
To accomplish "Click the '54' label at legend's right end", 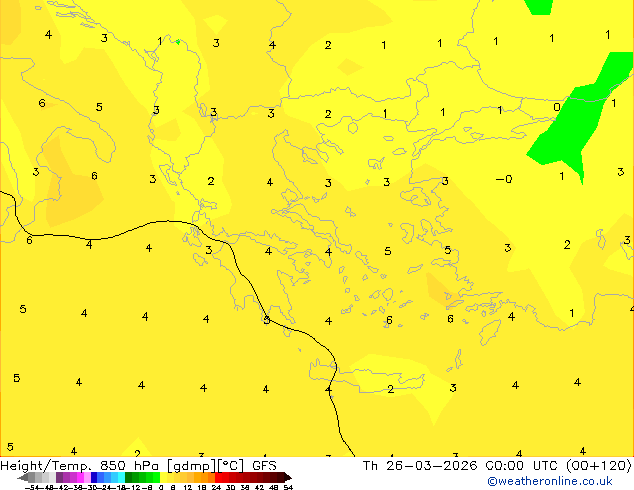I will click(287, 487).
